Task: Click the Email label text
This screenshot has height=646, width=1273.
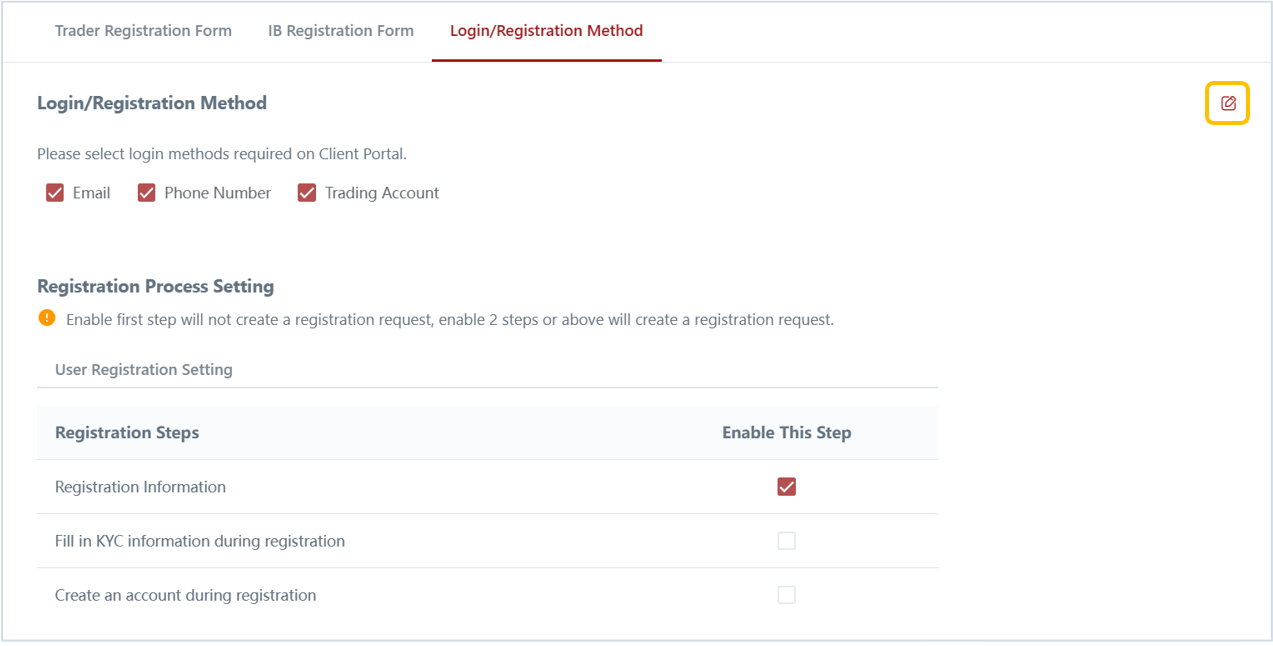Action: 91,193
